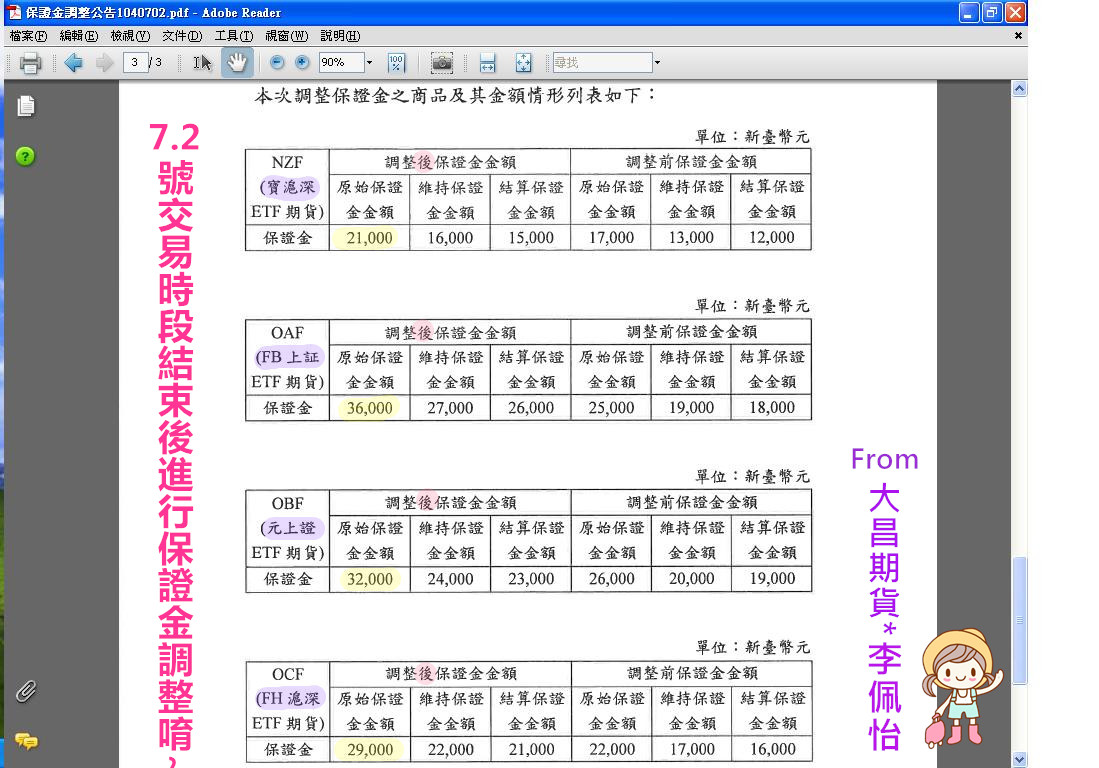Screen dimensions: 1099x768
Task: Zoom in with plus button
Action: click(x=302, y=62)
